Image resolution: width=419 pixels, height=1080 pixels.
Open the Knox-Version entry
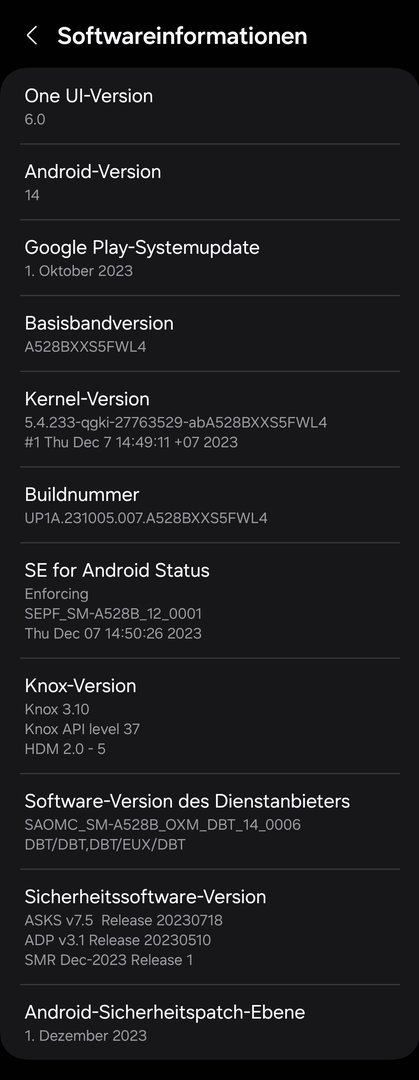(210, 716)
